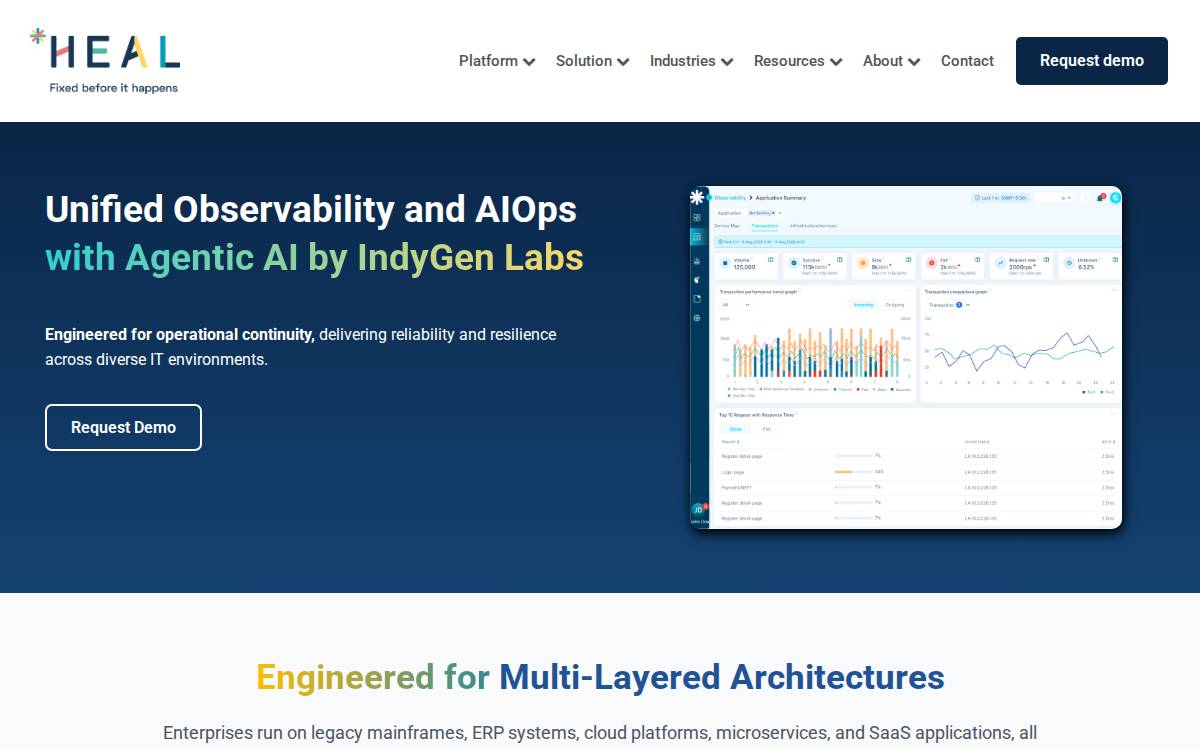Screen dimensions: 1200x750
Task: Expand the Resources menu
Action: click(798, 61)
